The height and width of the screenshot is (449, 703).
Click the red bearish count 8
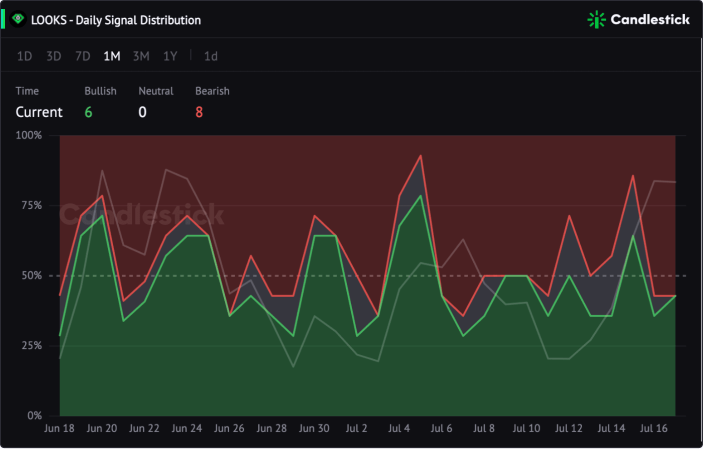tap(199, 112)
